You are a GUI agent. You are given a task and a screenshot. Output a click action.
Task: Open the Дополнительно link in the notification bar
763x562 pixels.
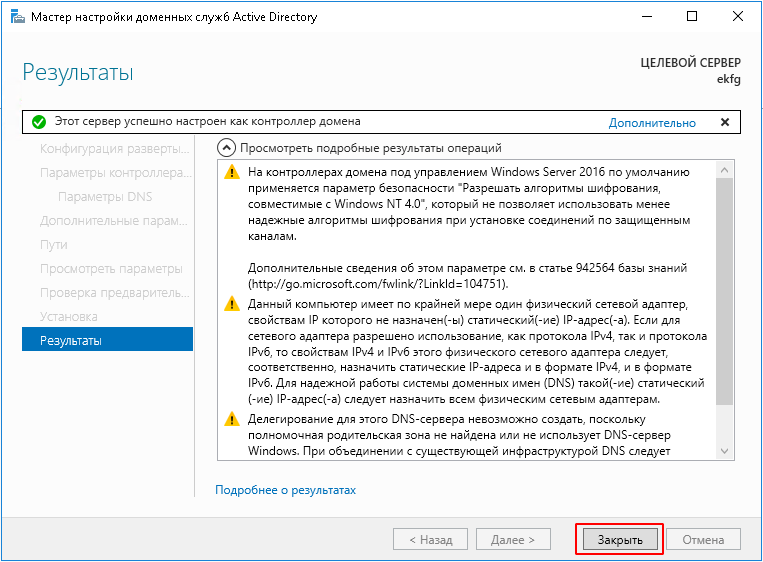(x=652, y=123)
